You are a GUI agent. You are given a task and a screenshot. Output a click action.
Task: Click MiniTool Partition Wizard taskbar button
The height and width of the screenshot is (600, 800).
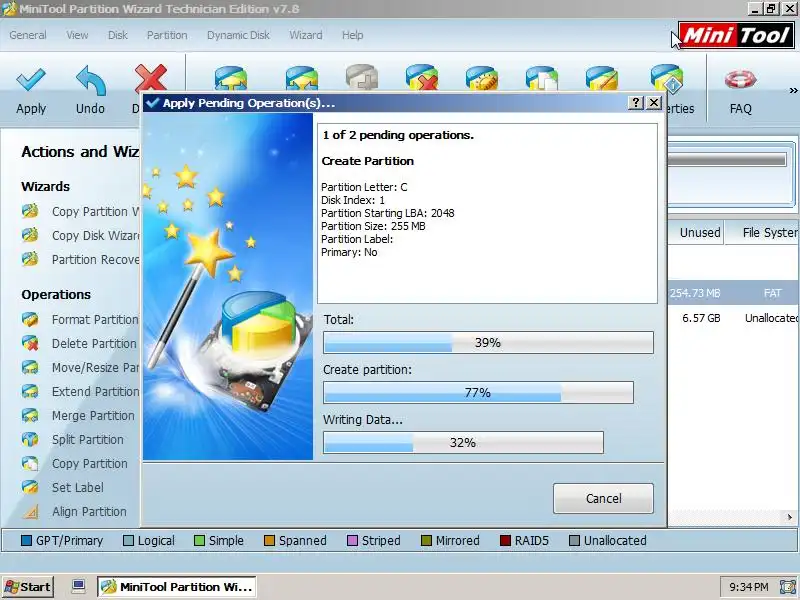[x=177, y=587]
